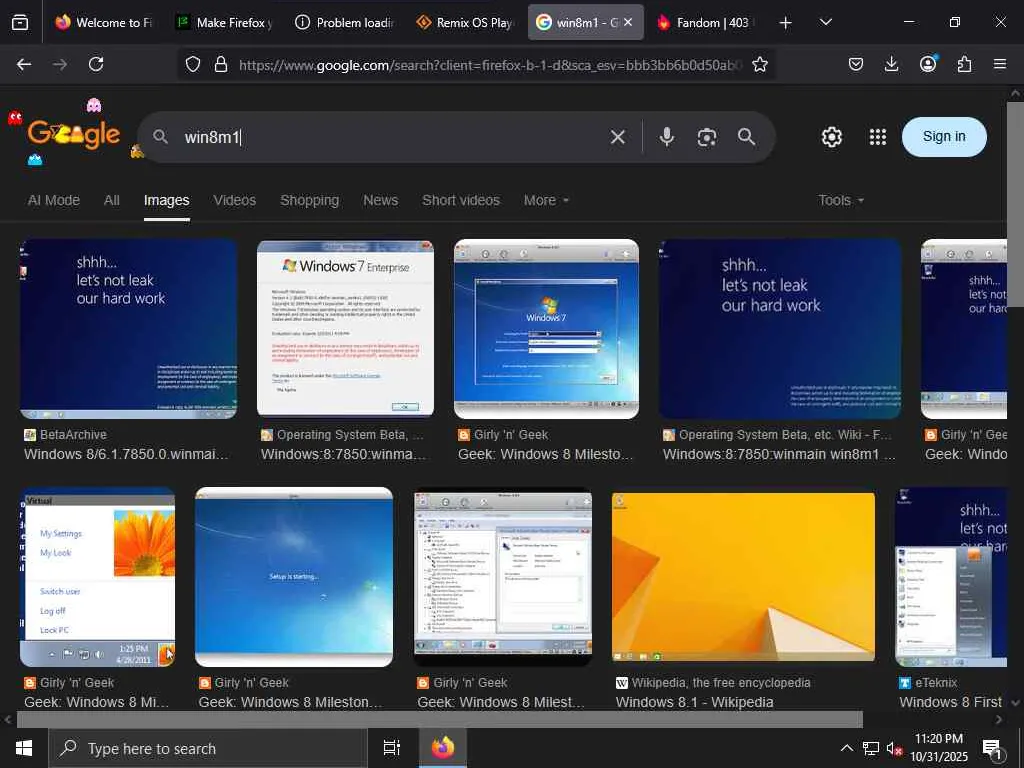Open the Firefox account icon
The width and height of the screenshot is (1024, 768).
tap(928, 63)
